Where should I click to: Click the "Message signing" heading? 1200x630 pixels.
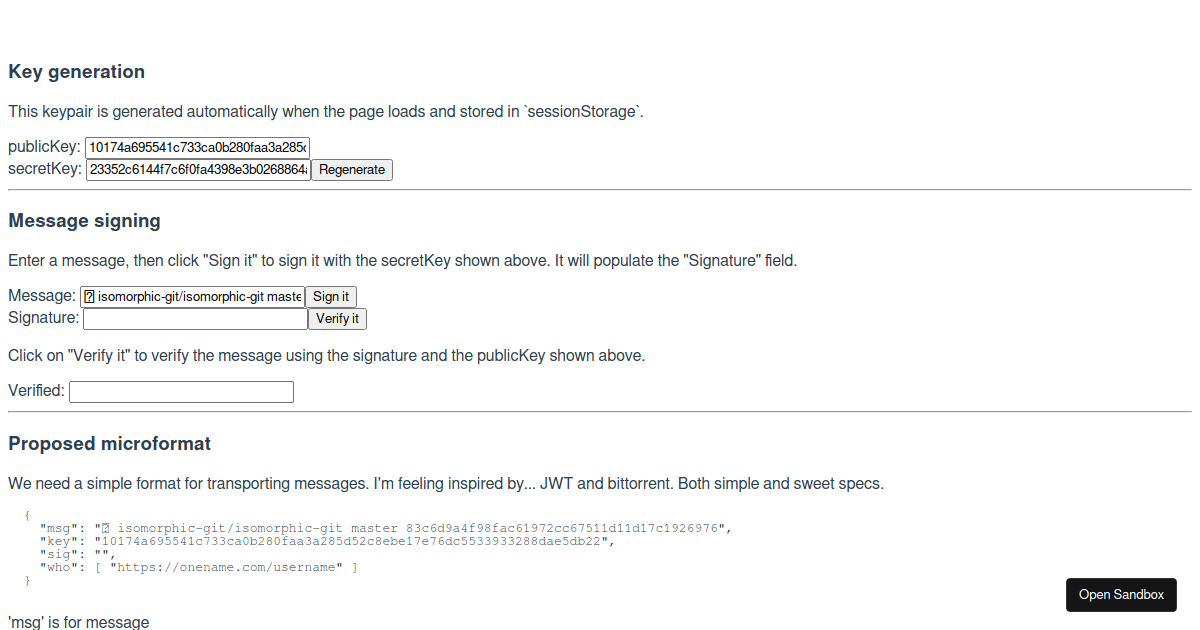tap(84, 220)
